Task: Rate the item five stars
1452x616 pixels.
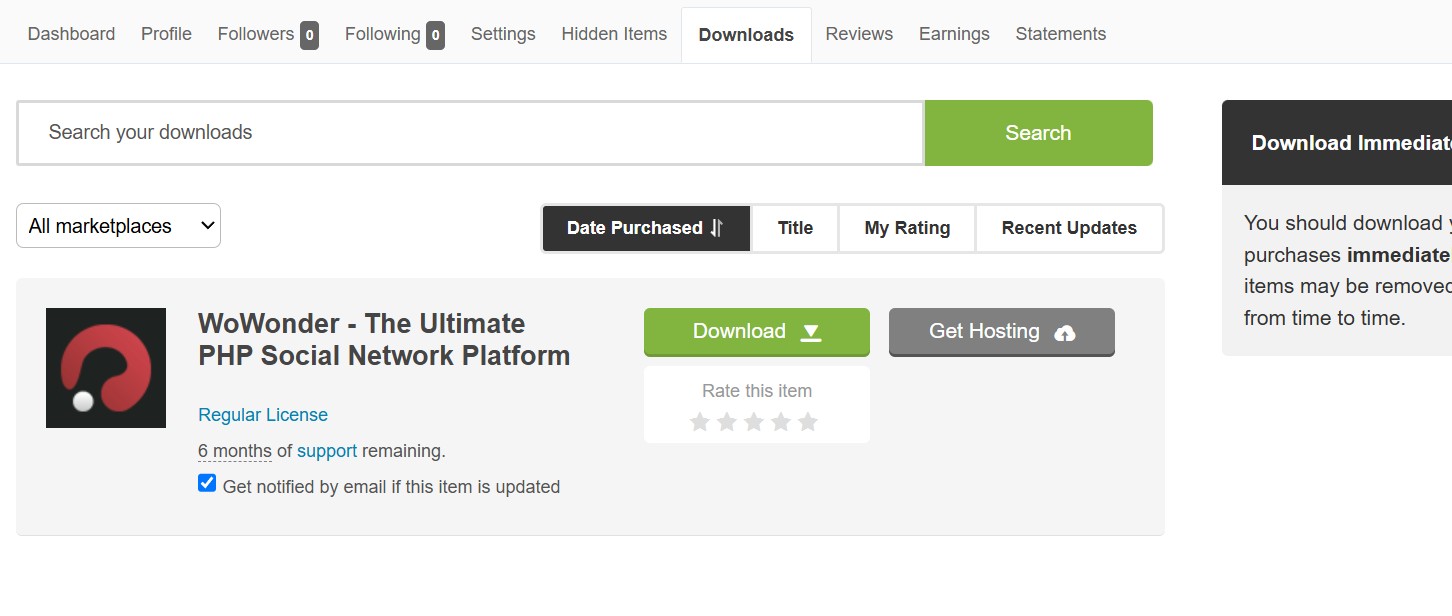Action: [x=808, y=422]
